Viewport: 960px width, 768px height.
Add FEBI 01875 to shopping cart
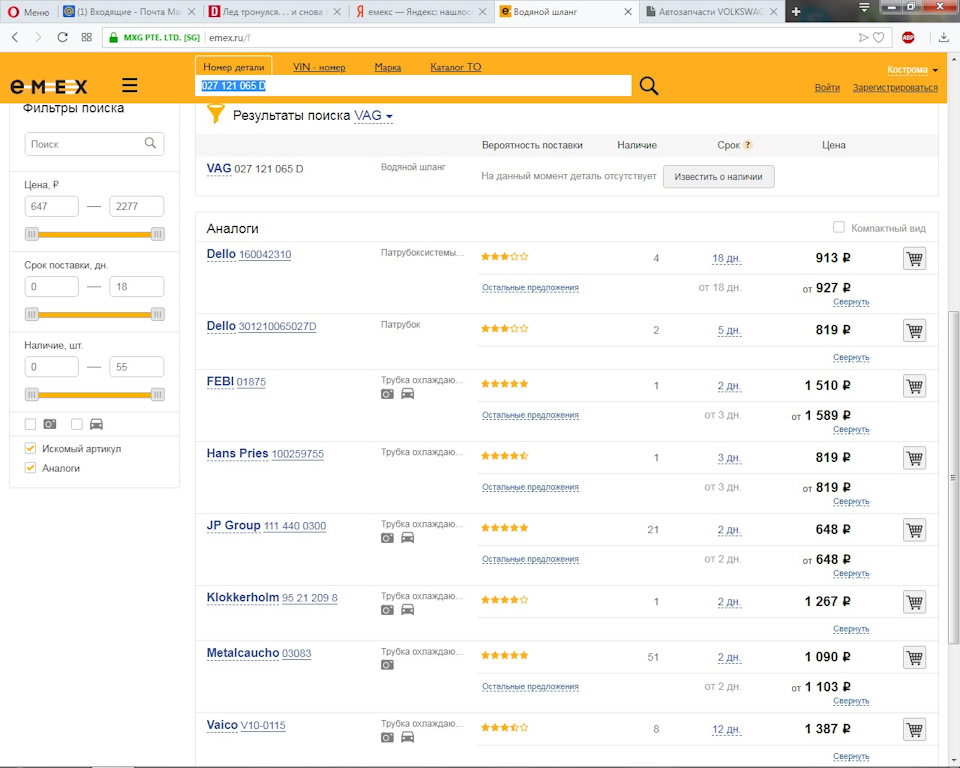point(914,386)
